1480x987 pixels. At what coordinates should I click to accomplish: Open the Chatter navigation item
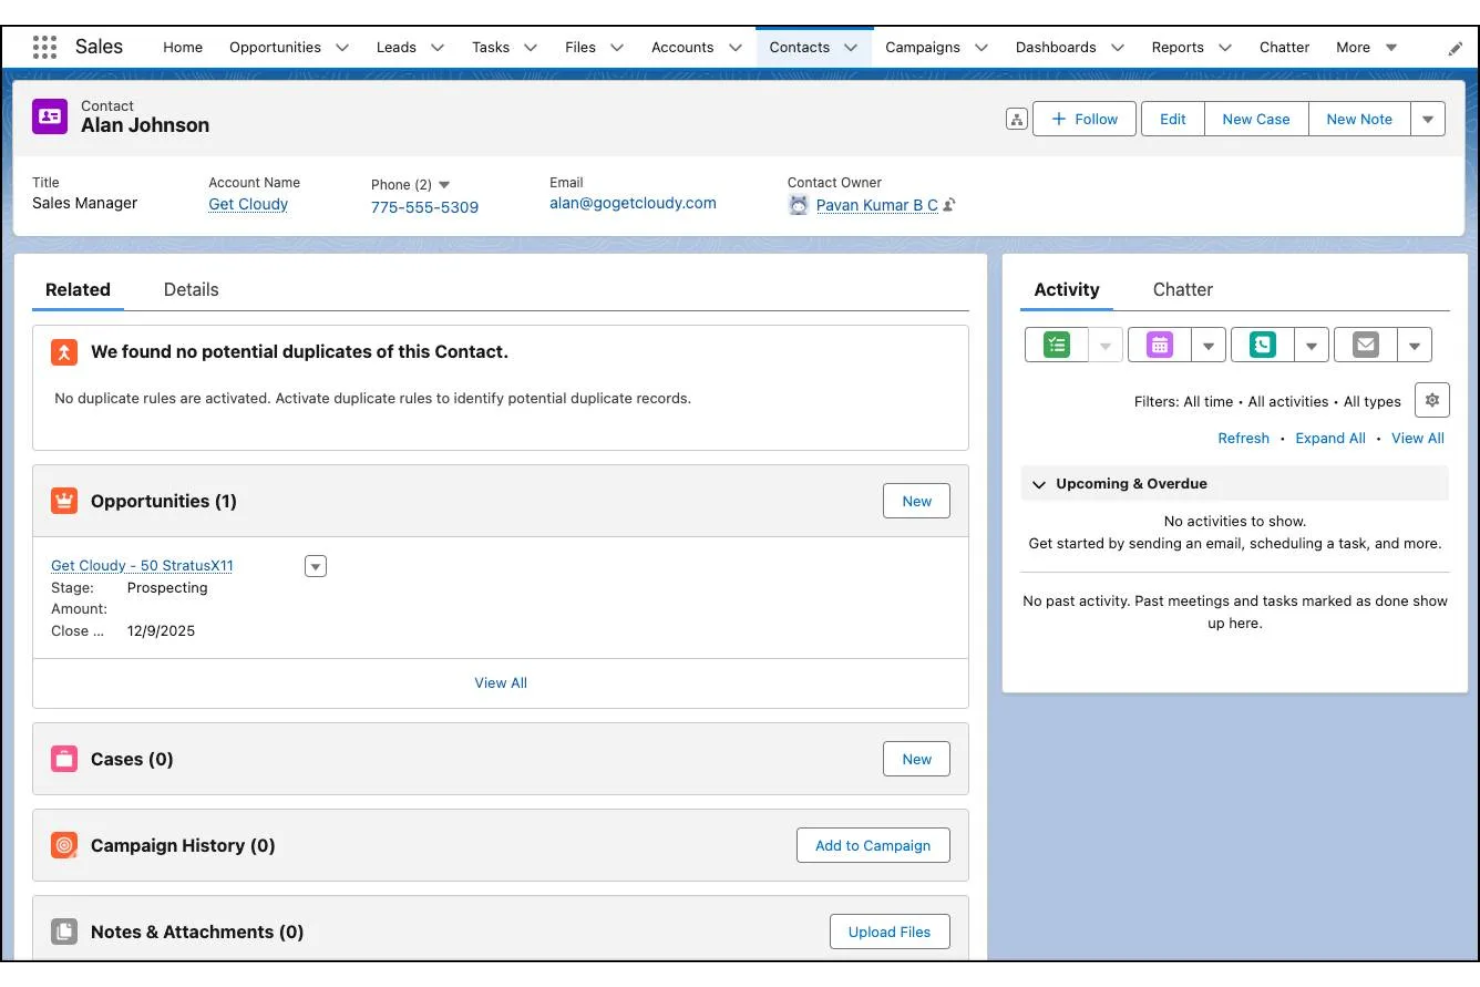pyautogui.click(x=1284, y=47)
